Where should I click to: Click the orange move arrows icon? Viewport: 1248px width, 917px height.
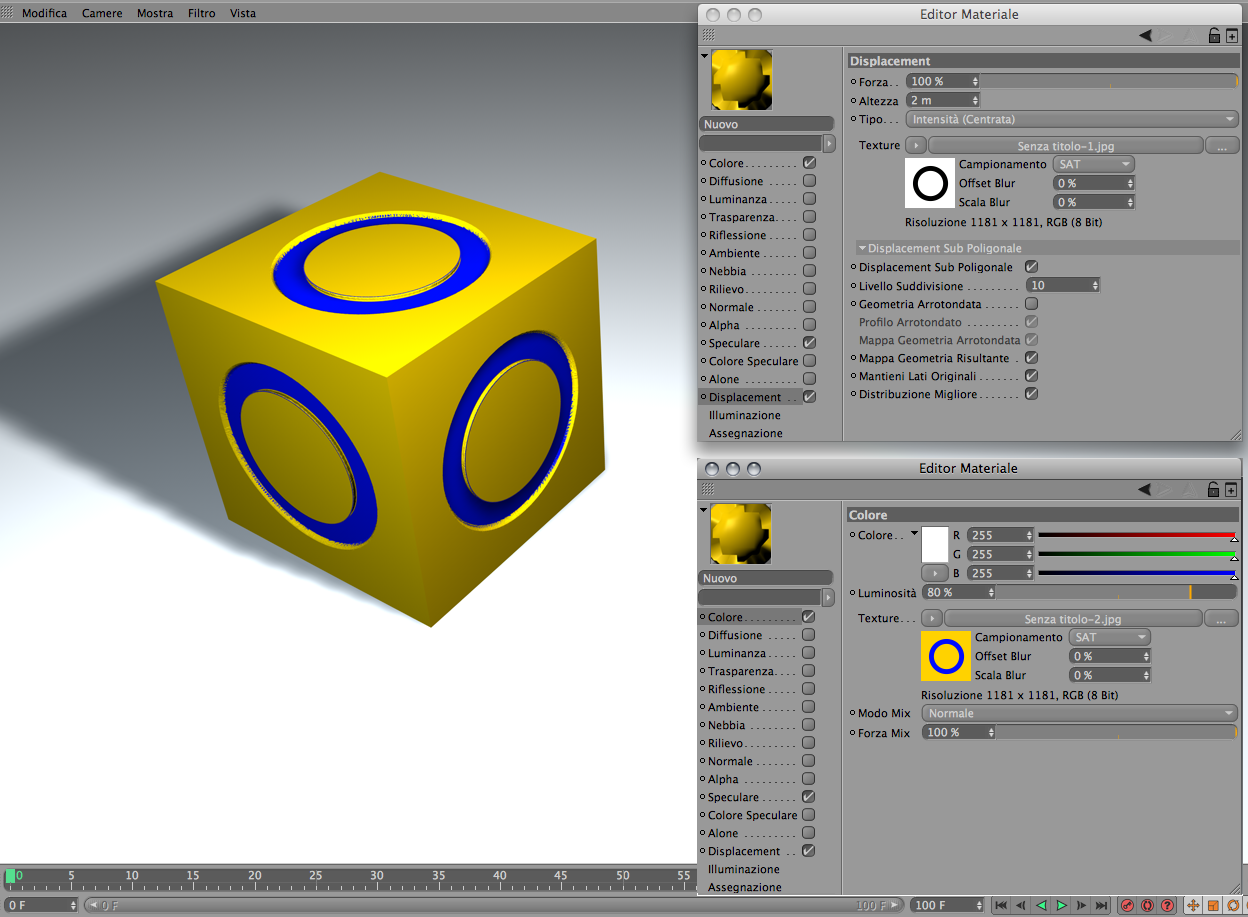(1193, 905)
